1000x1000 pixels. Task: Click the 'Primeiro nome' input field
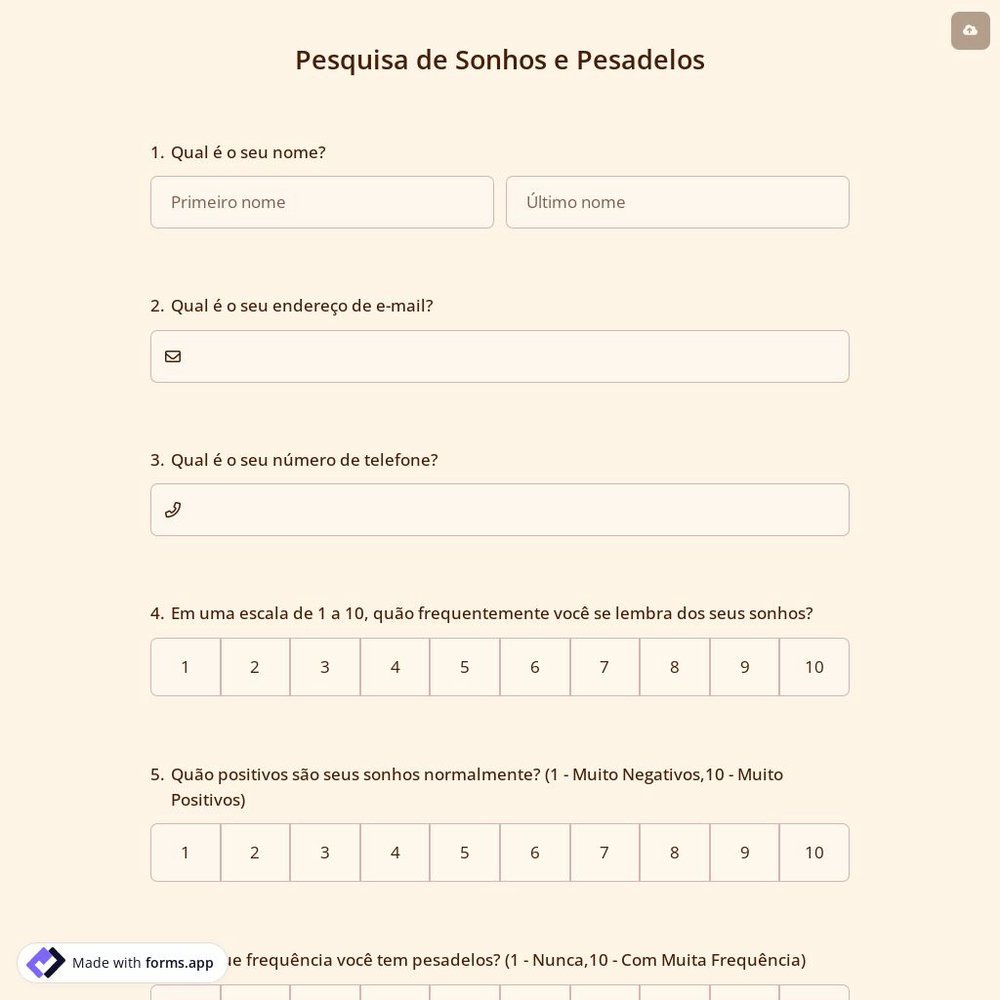pyautogui.click(x=322, y=202)
